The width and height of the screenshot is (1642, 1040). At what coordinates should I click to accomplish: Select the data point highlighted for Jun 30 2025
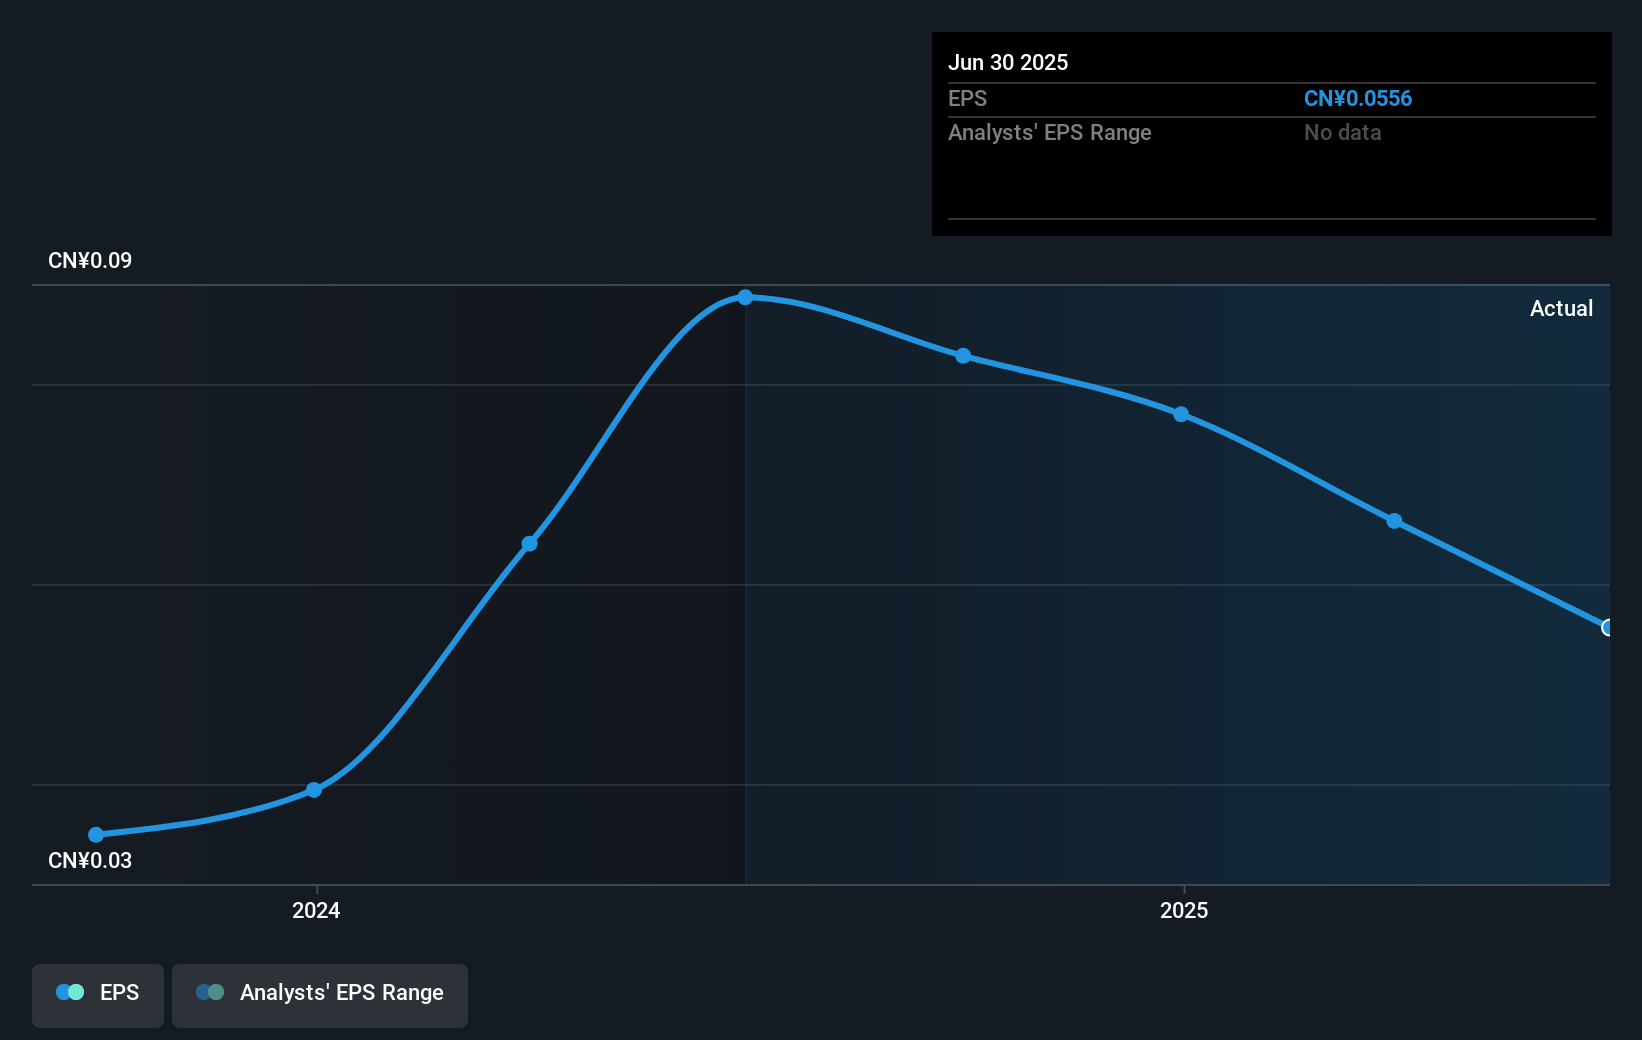pos(1607,627)
